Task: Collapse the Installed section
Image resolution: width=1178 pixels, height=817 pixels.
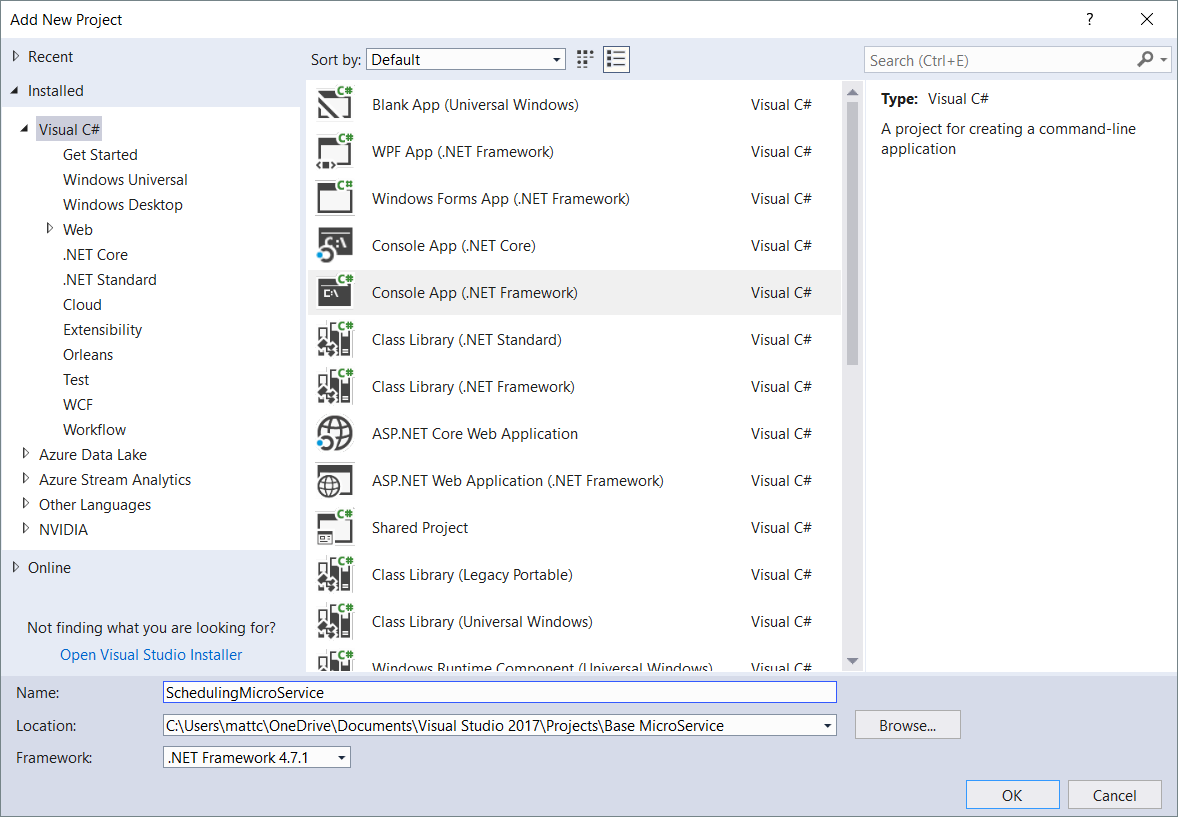Action: tap(15, 90)
